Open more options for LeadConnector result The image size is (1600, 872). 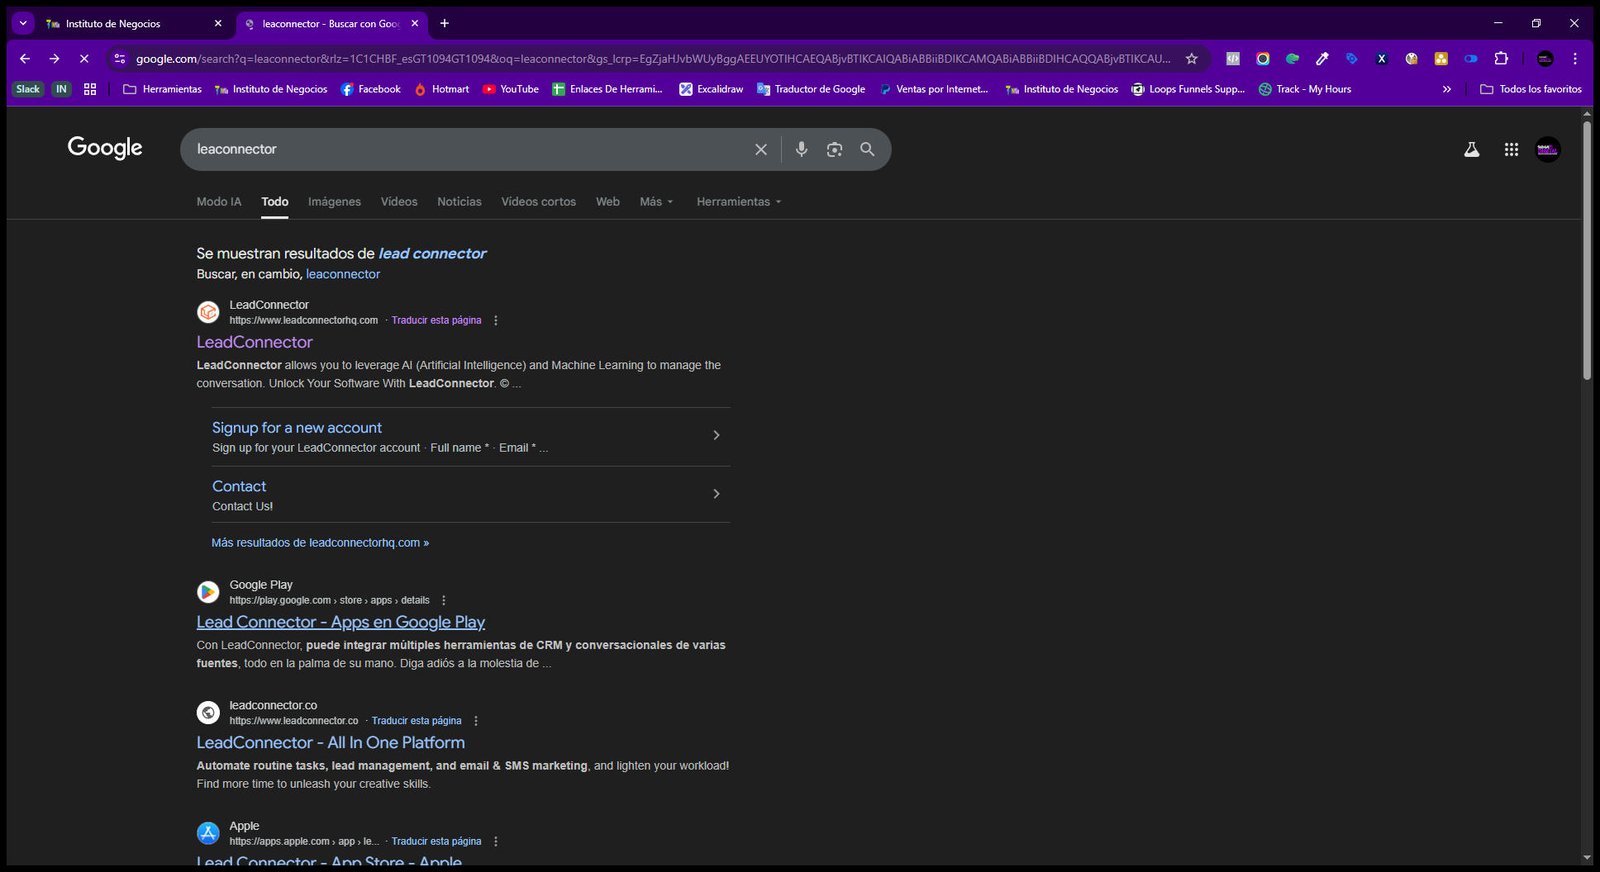(496, 321)
